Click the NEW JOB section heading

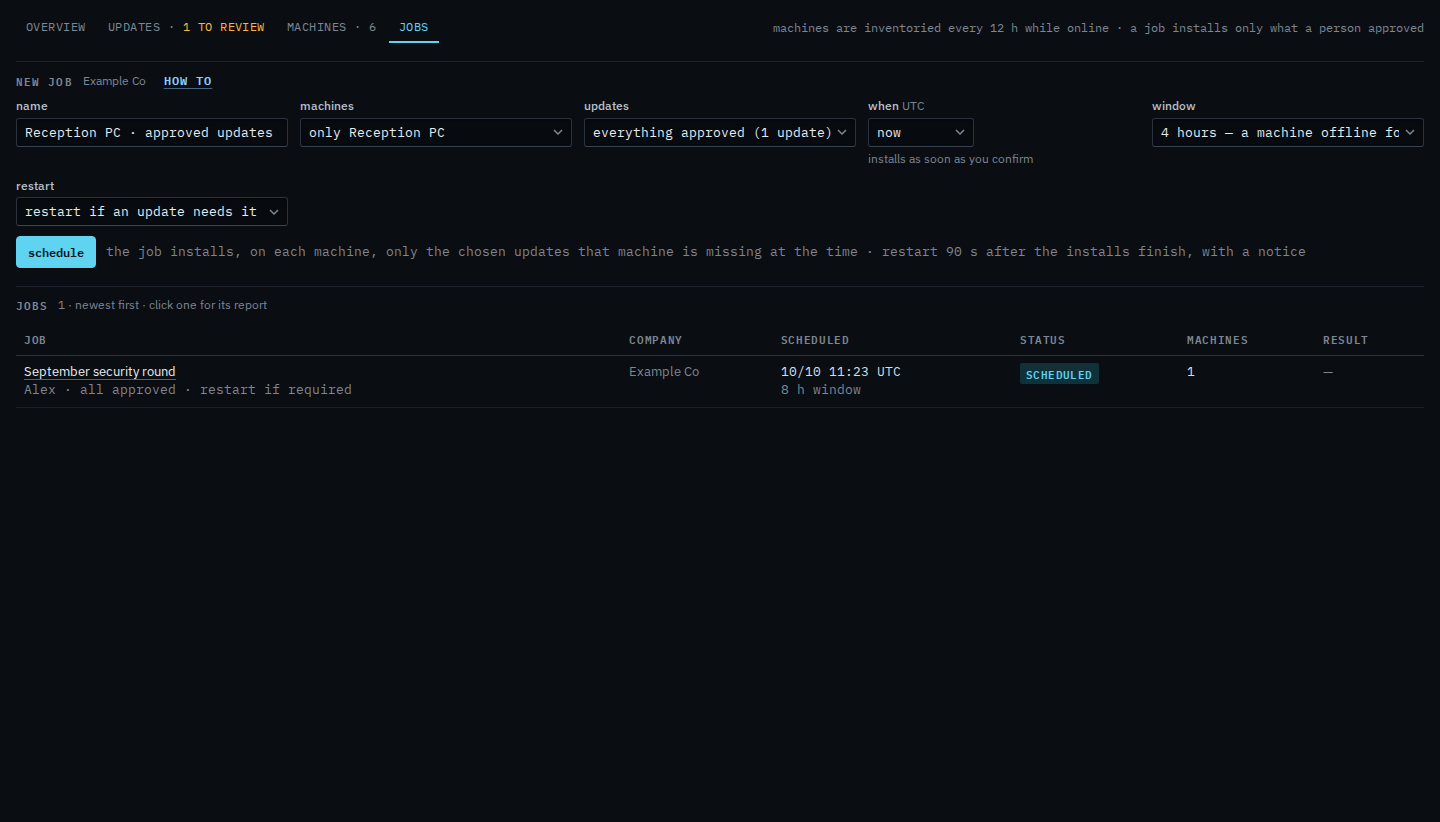click(44, 82)
